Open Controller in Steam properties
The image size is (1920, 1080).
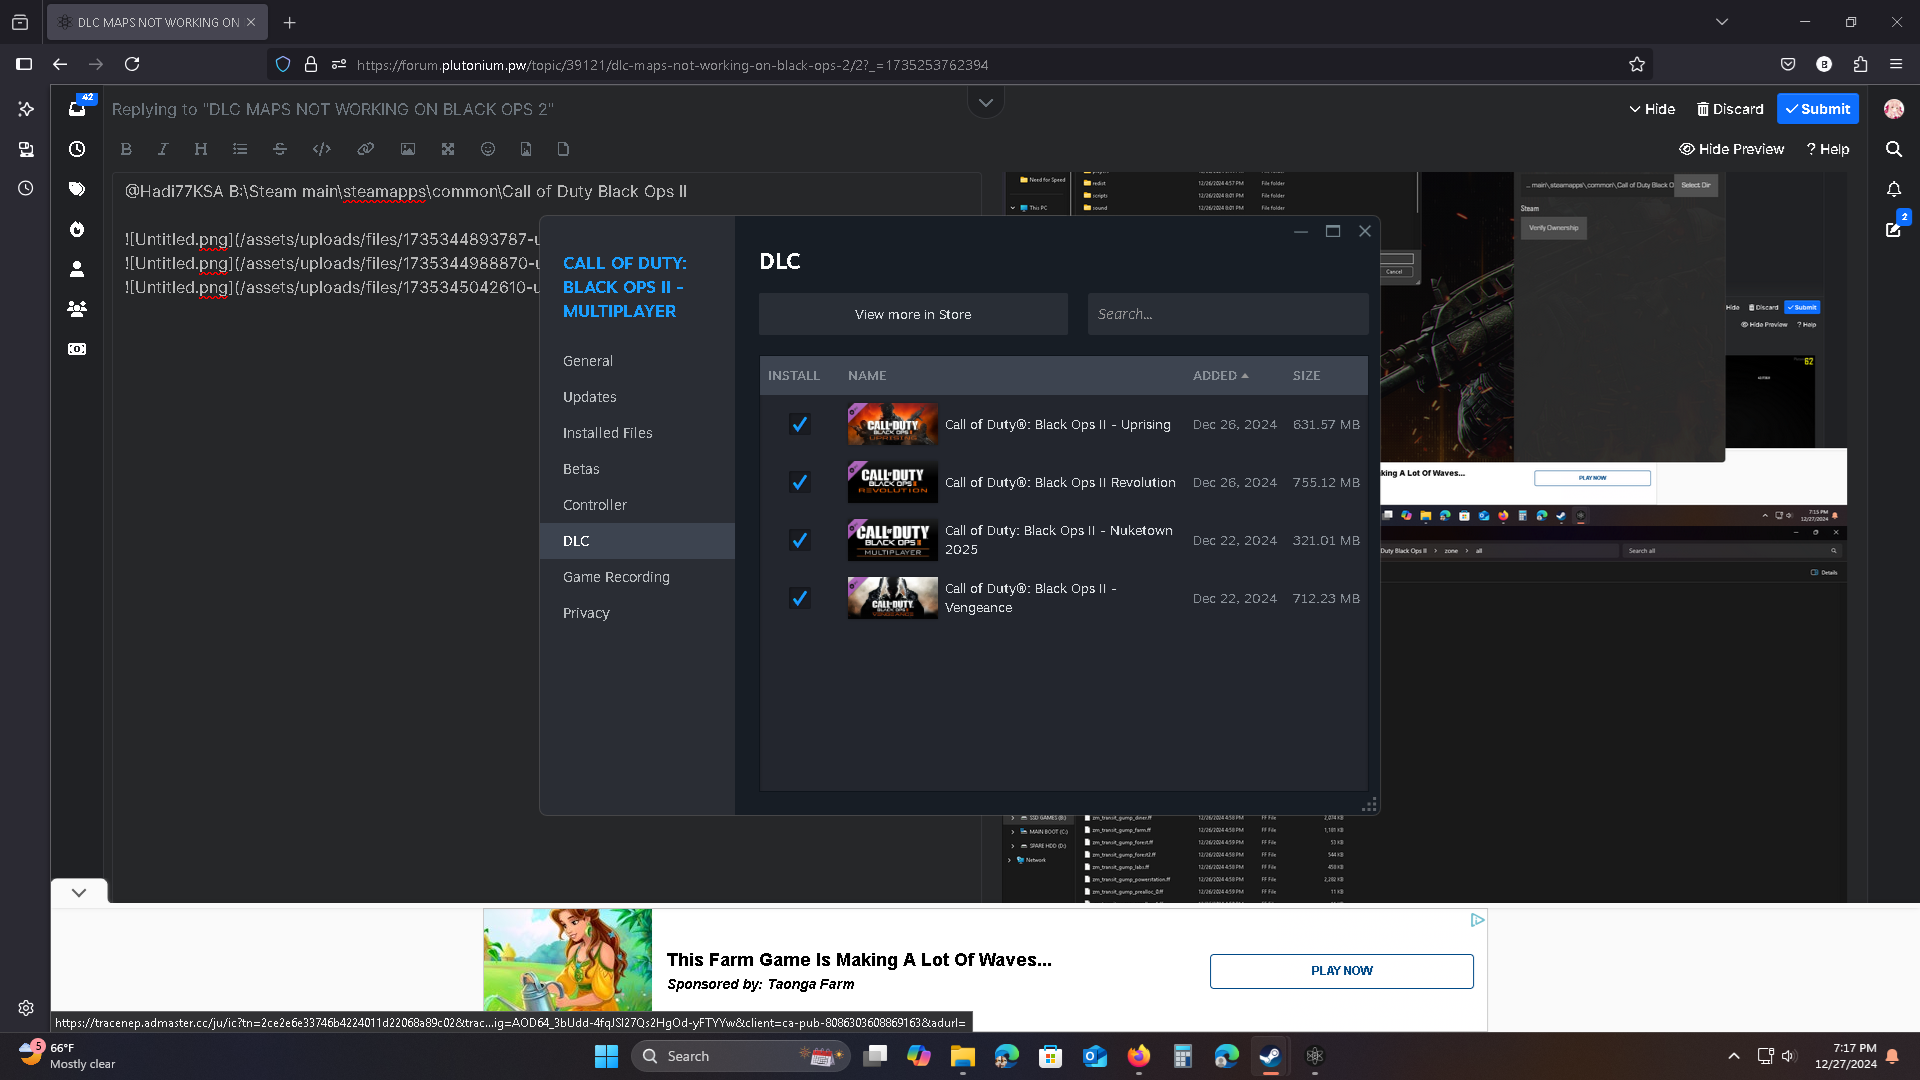pos(637,505)
